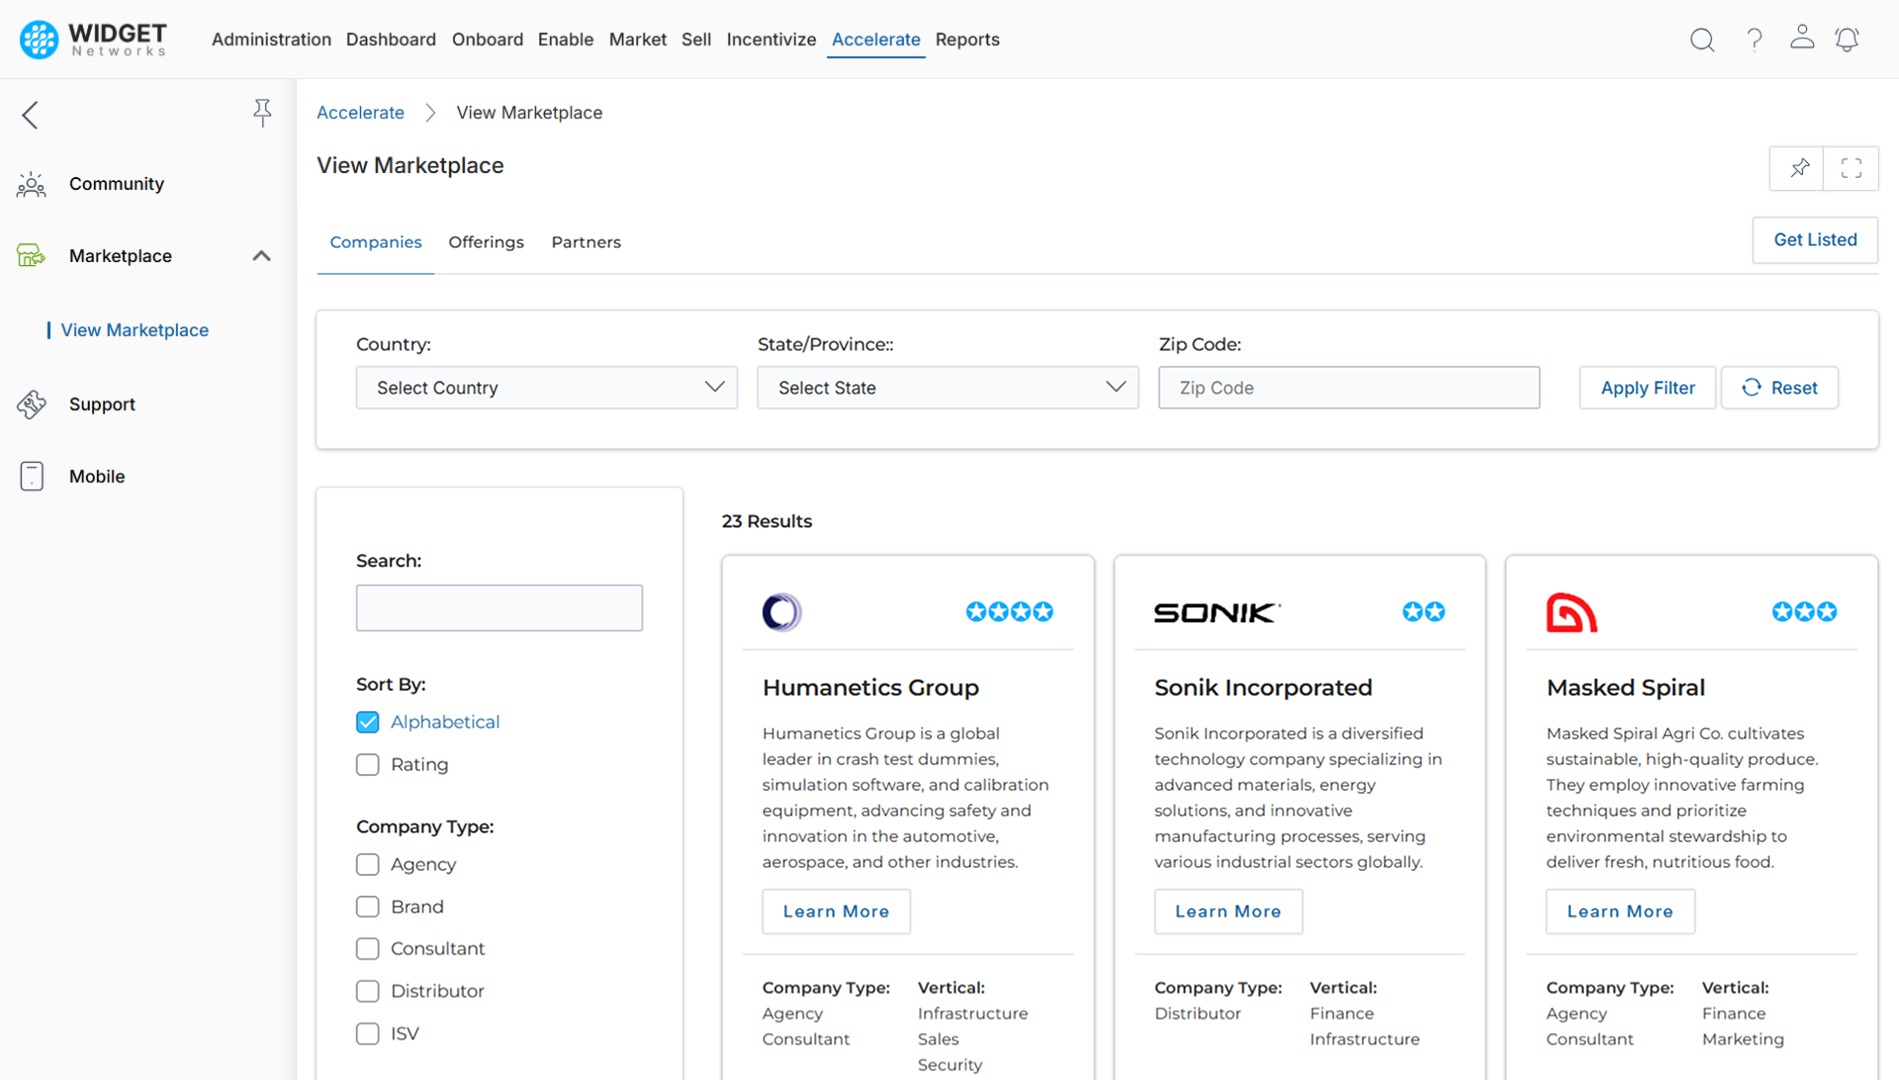Viewport: 1899px width, 1080px height.
Task: Switch to the Offerings tab
Action: 486,242
